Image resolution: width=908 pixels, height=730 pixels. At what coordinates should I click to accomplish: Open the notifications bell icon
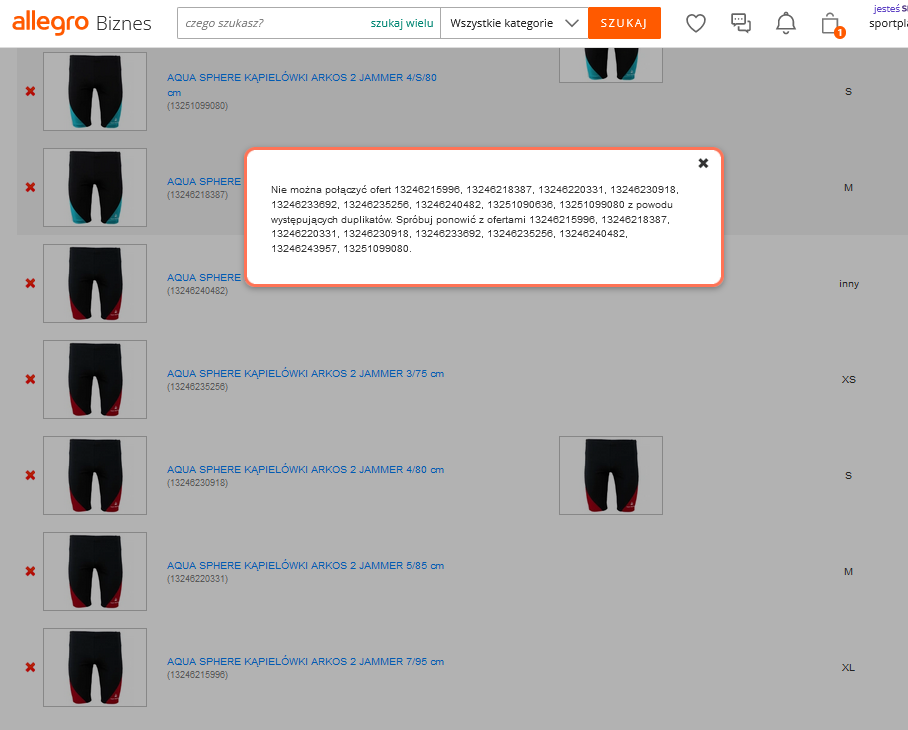tap(786, 23)
